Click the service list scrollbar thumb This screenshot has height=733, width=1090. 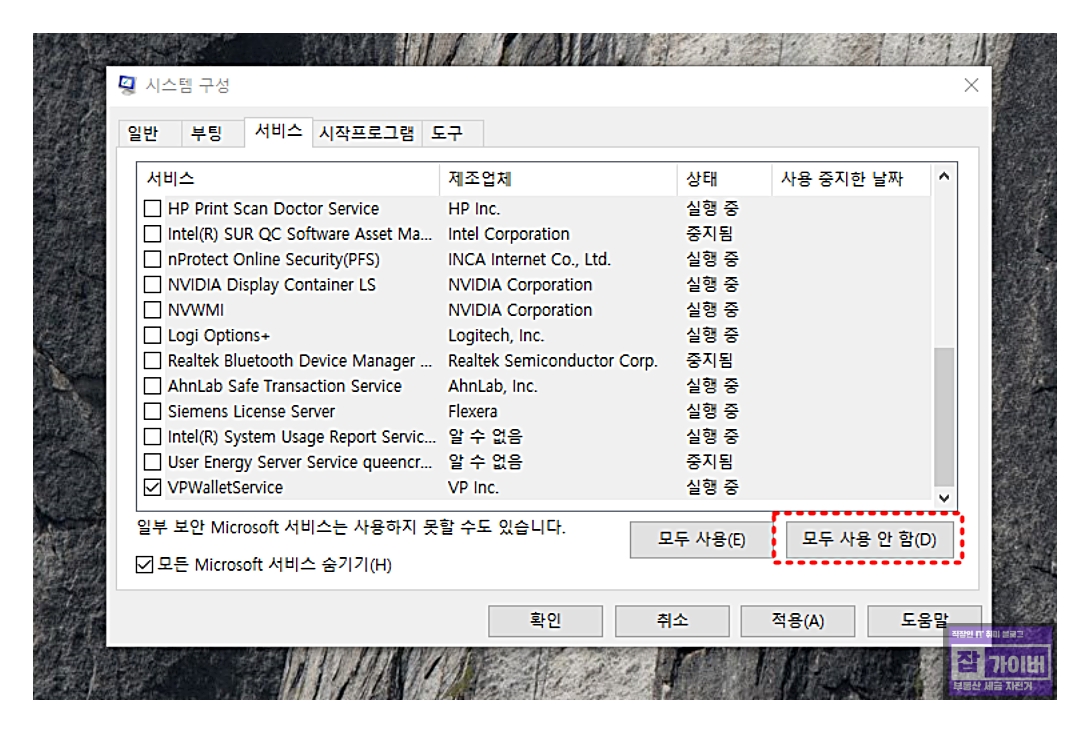[x=944, y=416]
